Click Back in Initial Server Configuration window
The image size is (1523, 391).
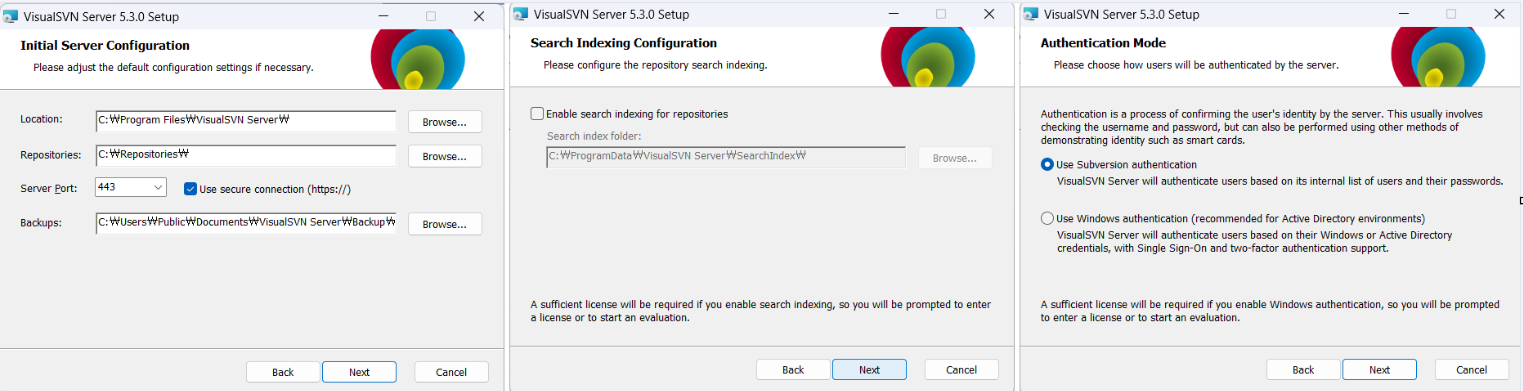[x=283, y=372]
